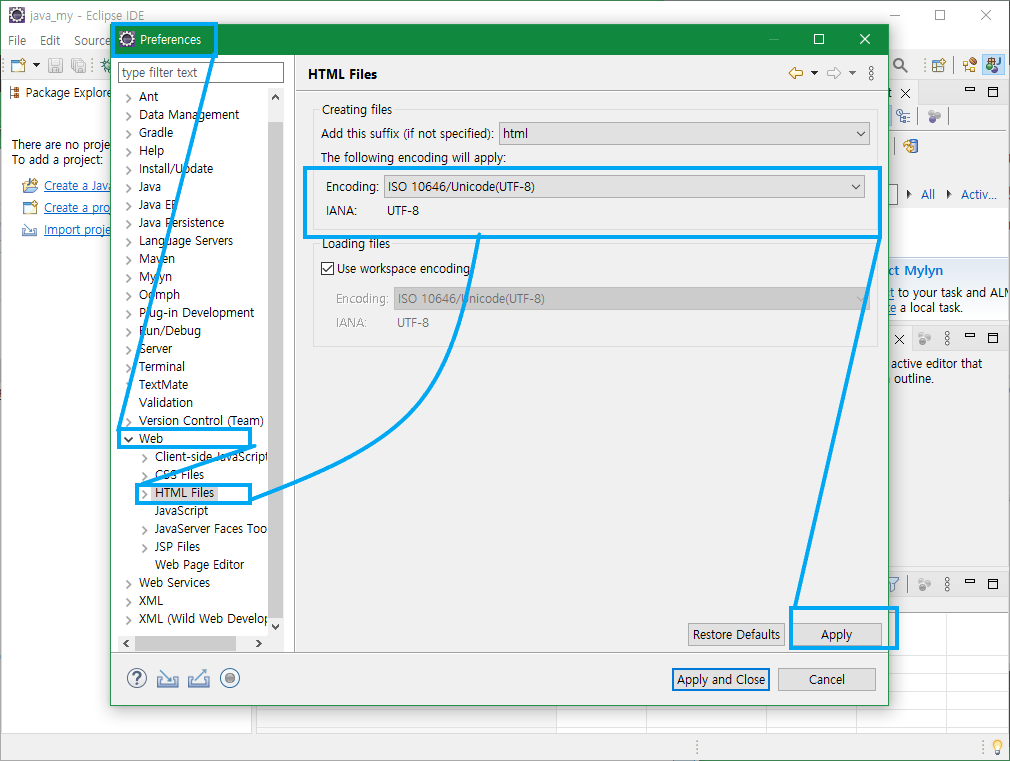Select the TextMate preferences item
Screen dimensions: 1010x761
163,385
